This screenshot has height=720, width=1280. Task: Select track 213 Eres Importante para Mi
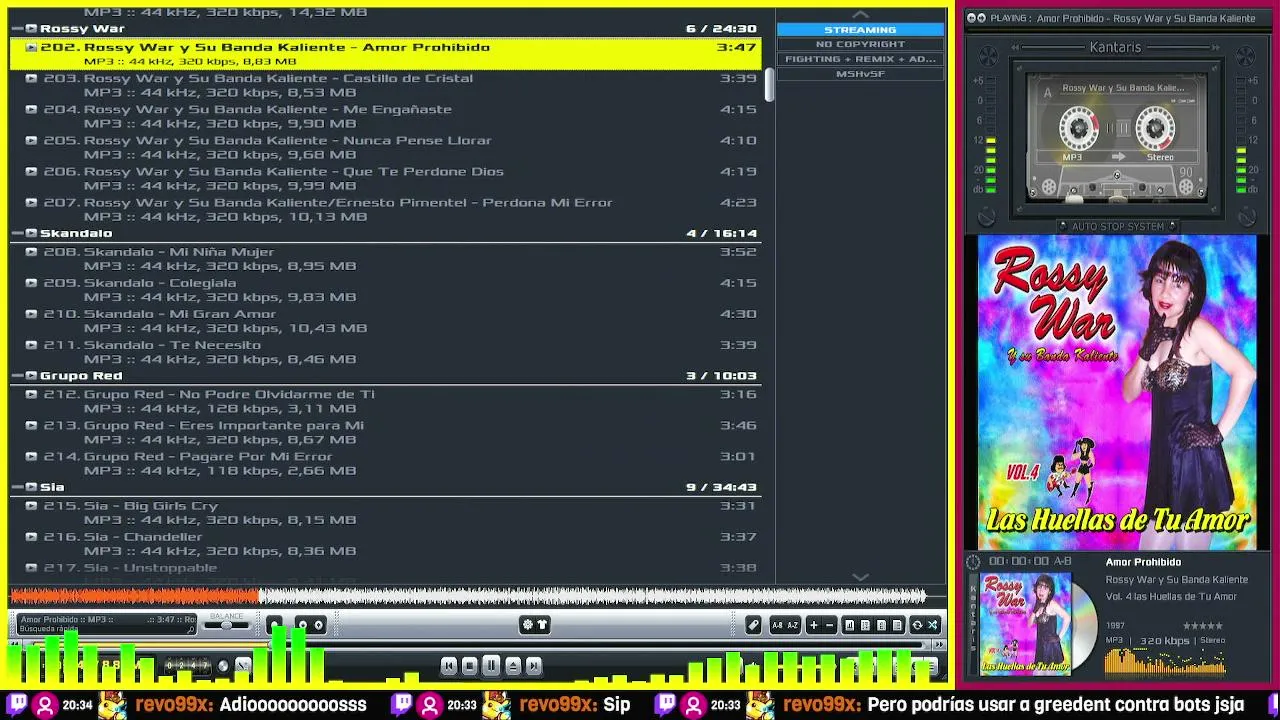tap(385, 432)
